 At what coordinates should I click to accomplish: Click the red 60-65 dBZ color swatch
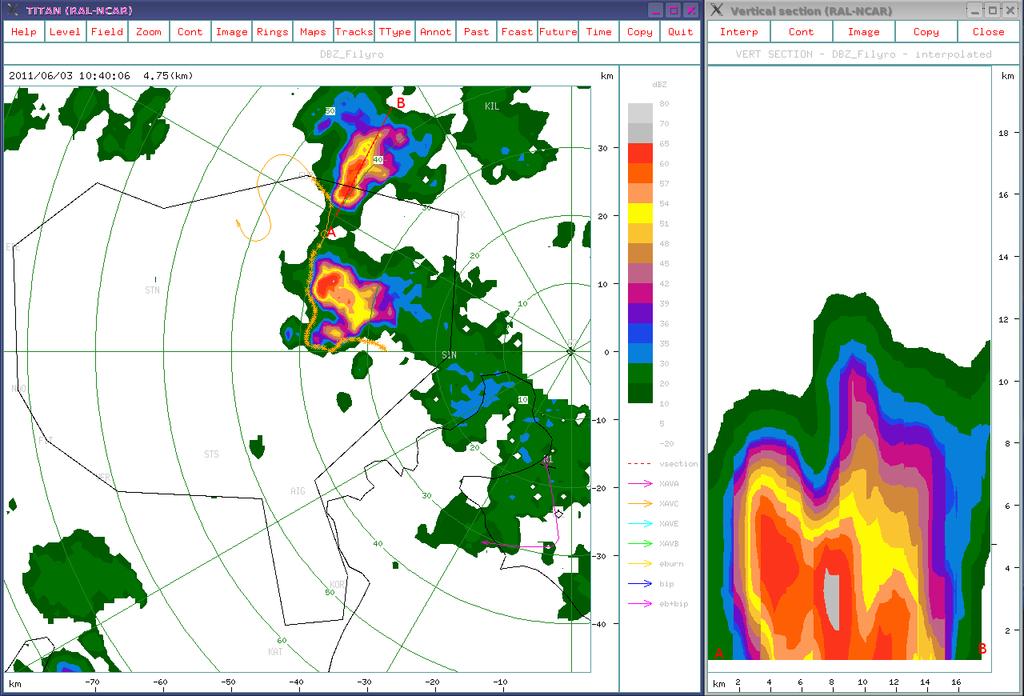point(640,153)
